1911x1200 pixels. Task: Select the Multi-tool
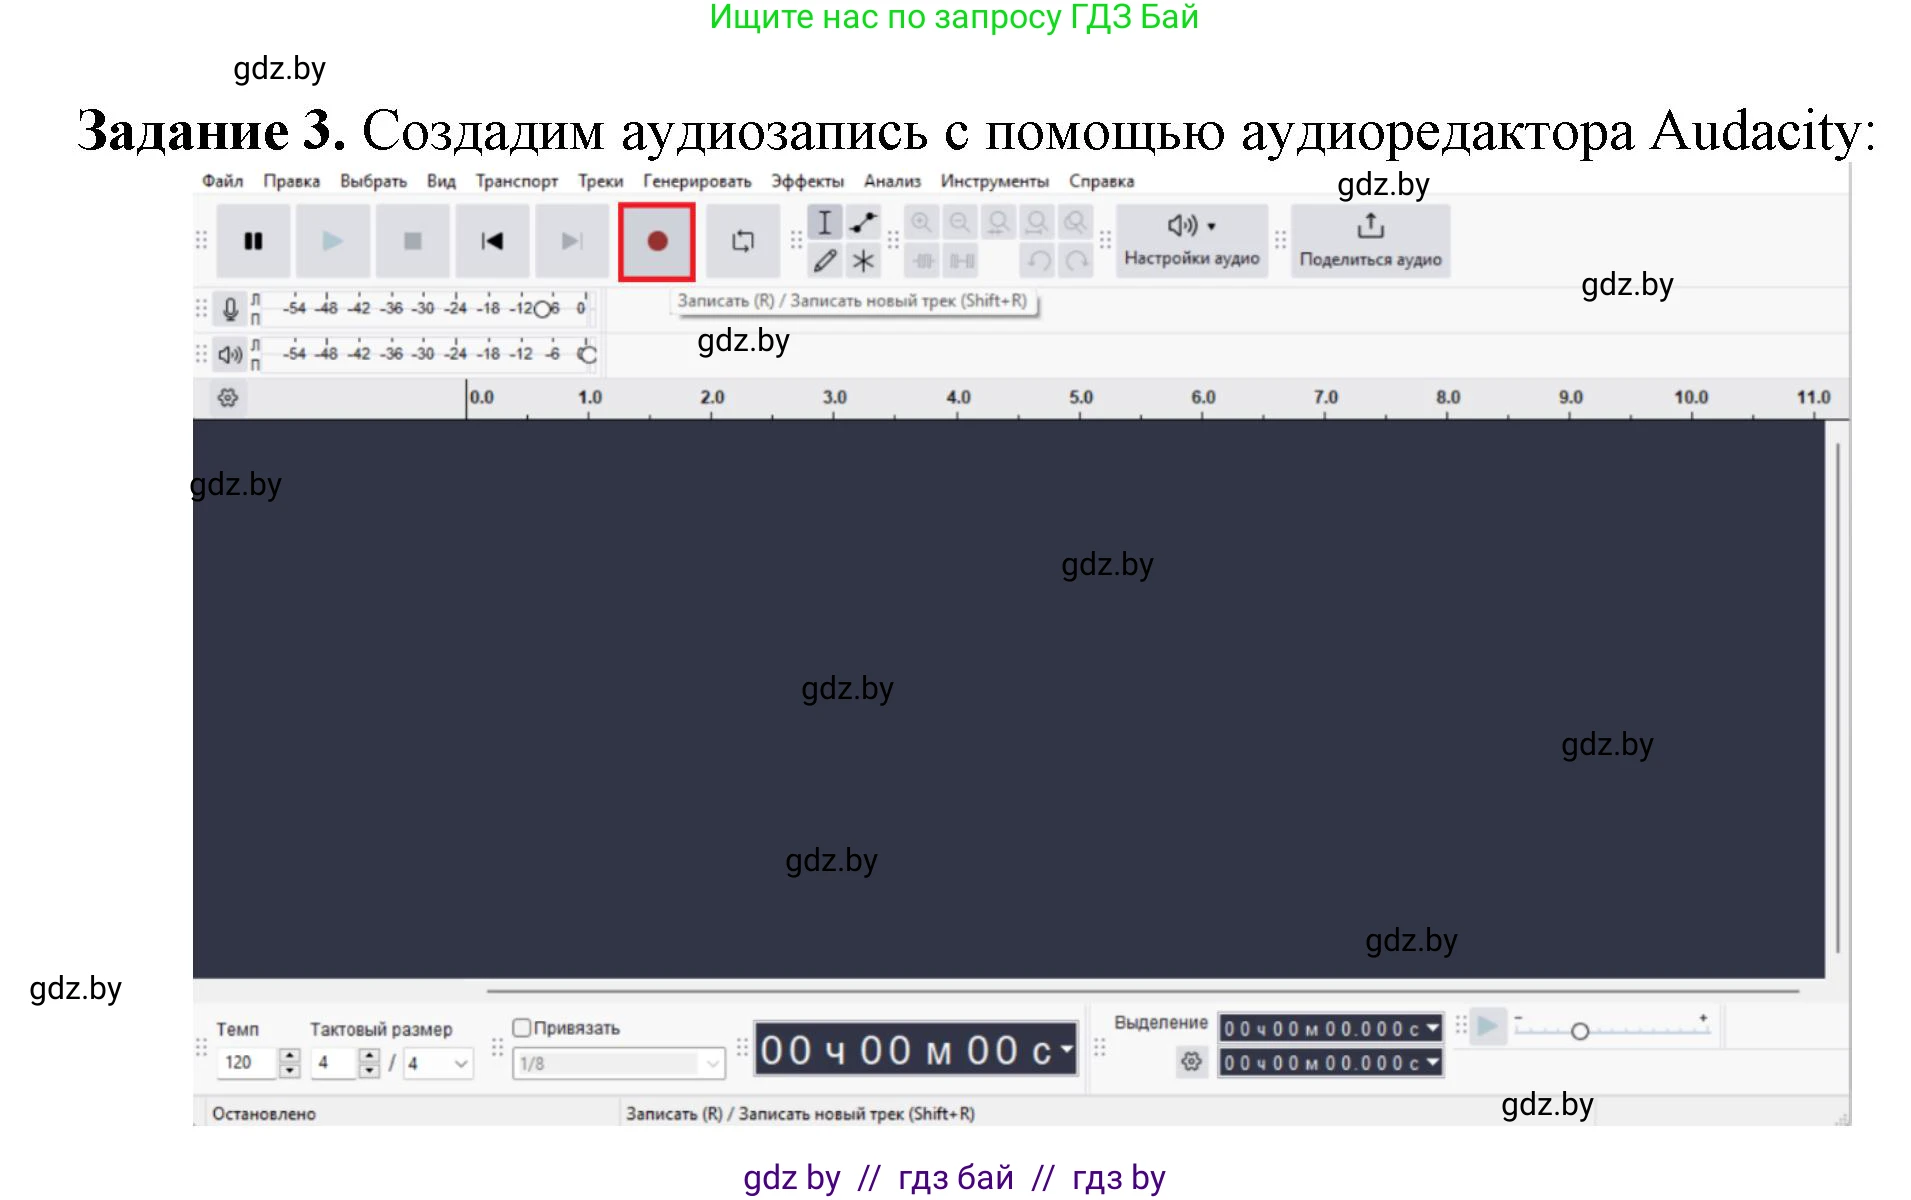862,262
